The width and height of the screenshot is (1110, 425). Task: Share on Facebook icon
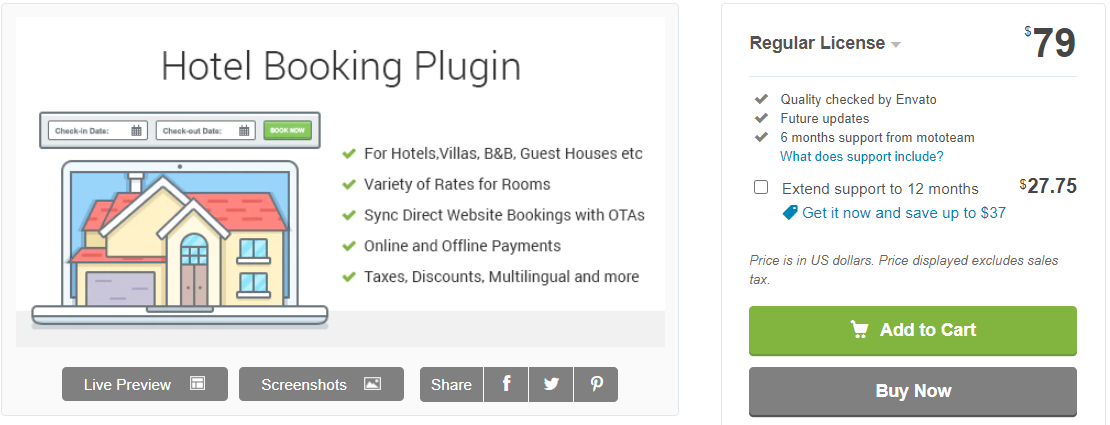(x=506, y=385)
